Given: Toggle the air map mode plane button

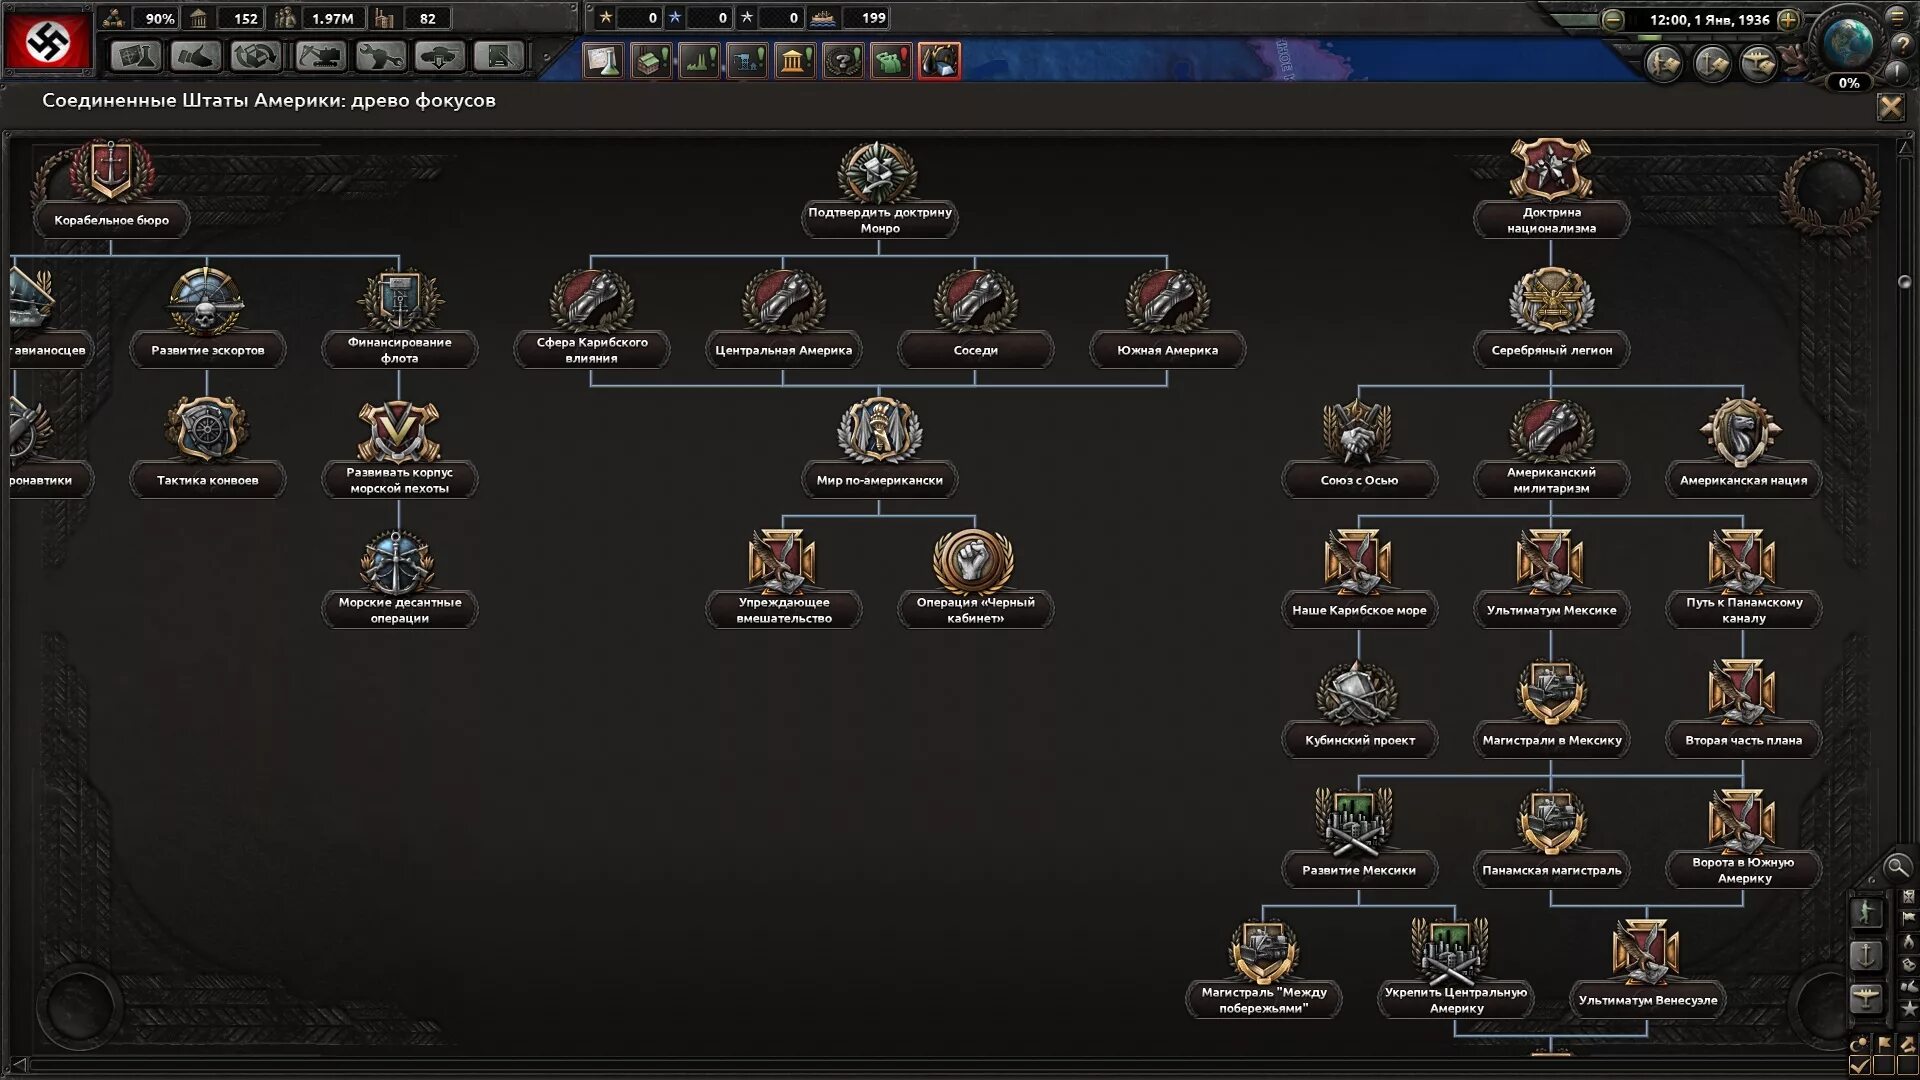Looking at the screenshot, I should click(x=1866, y=997).
